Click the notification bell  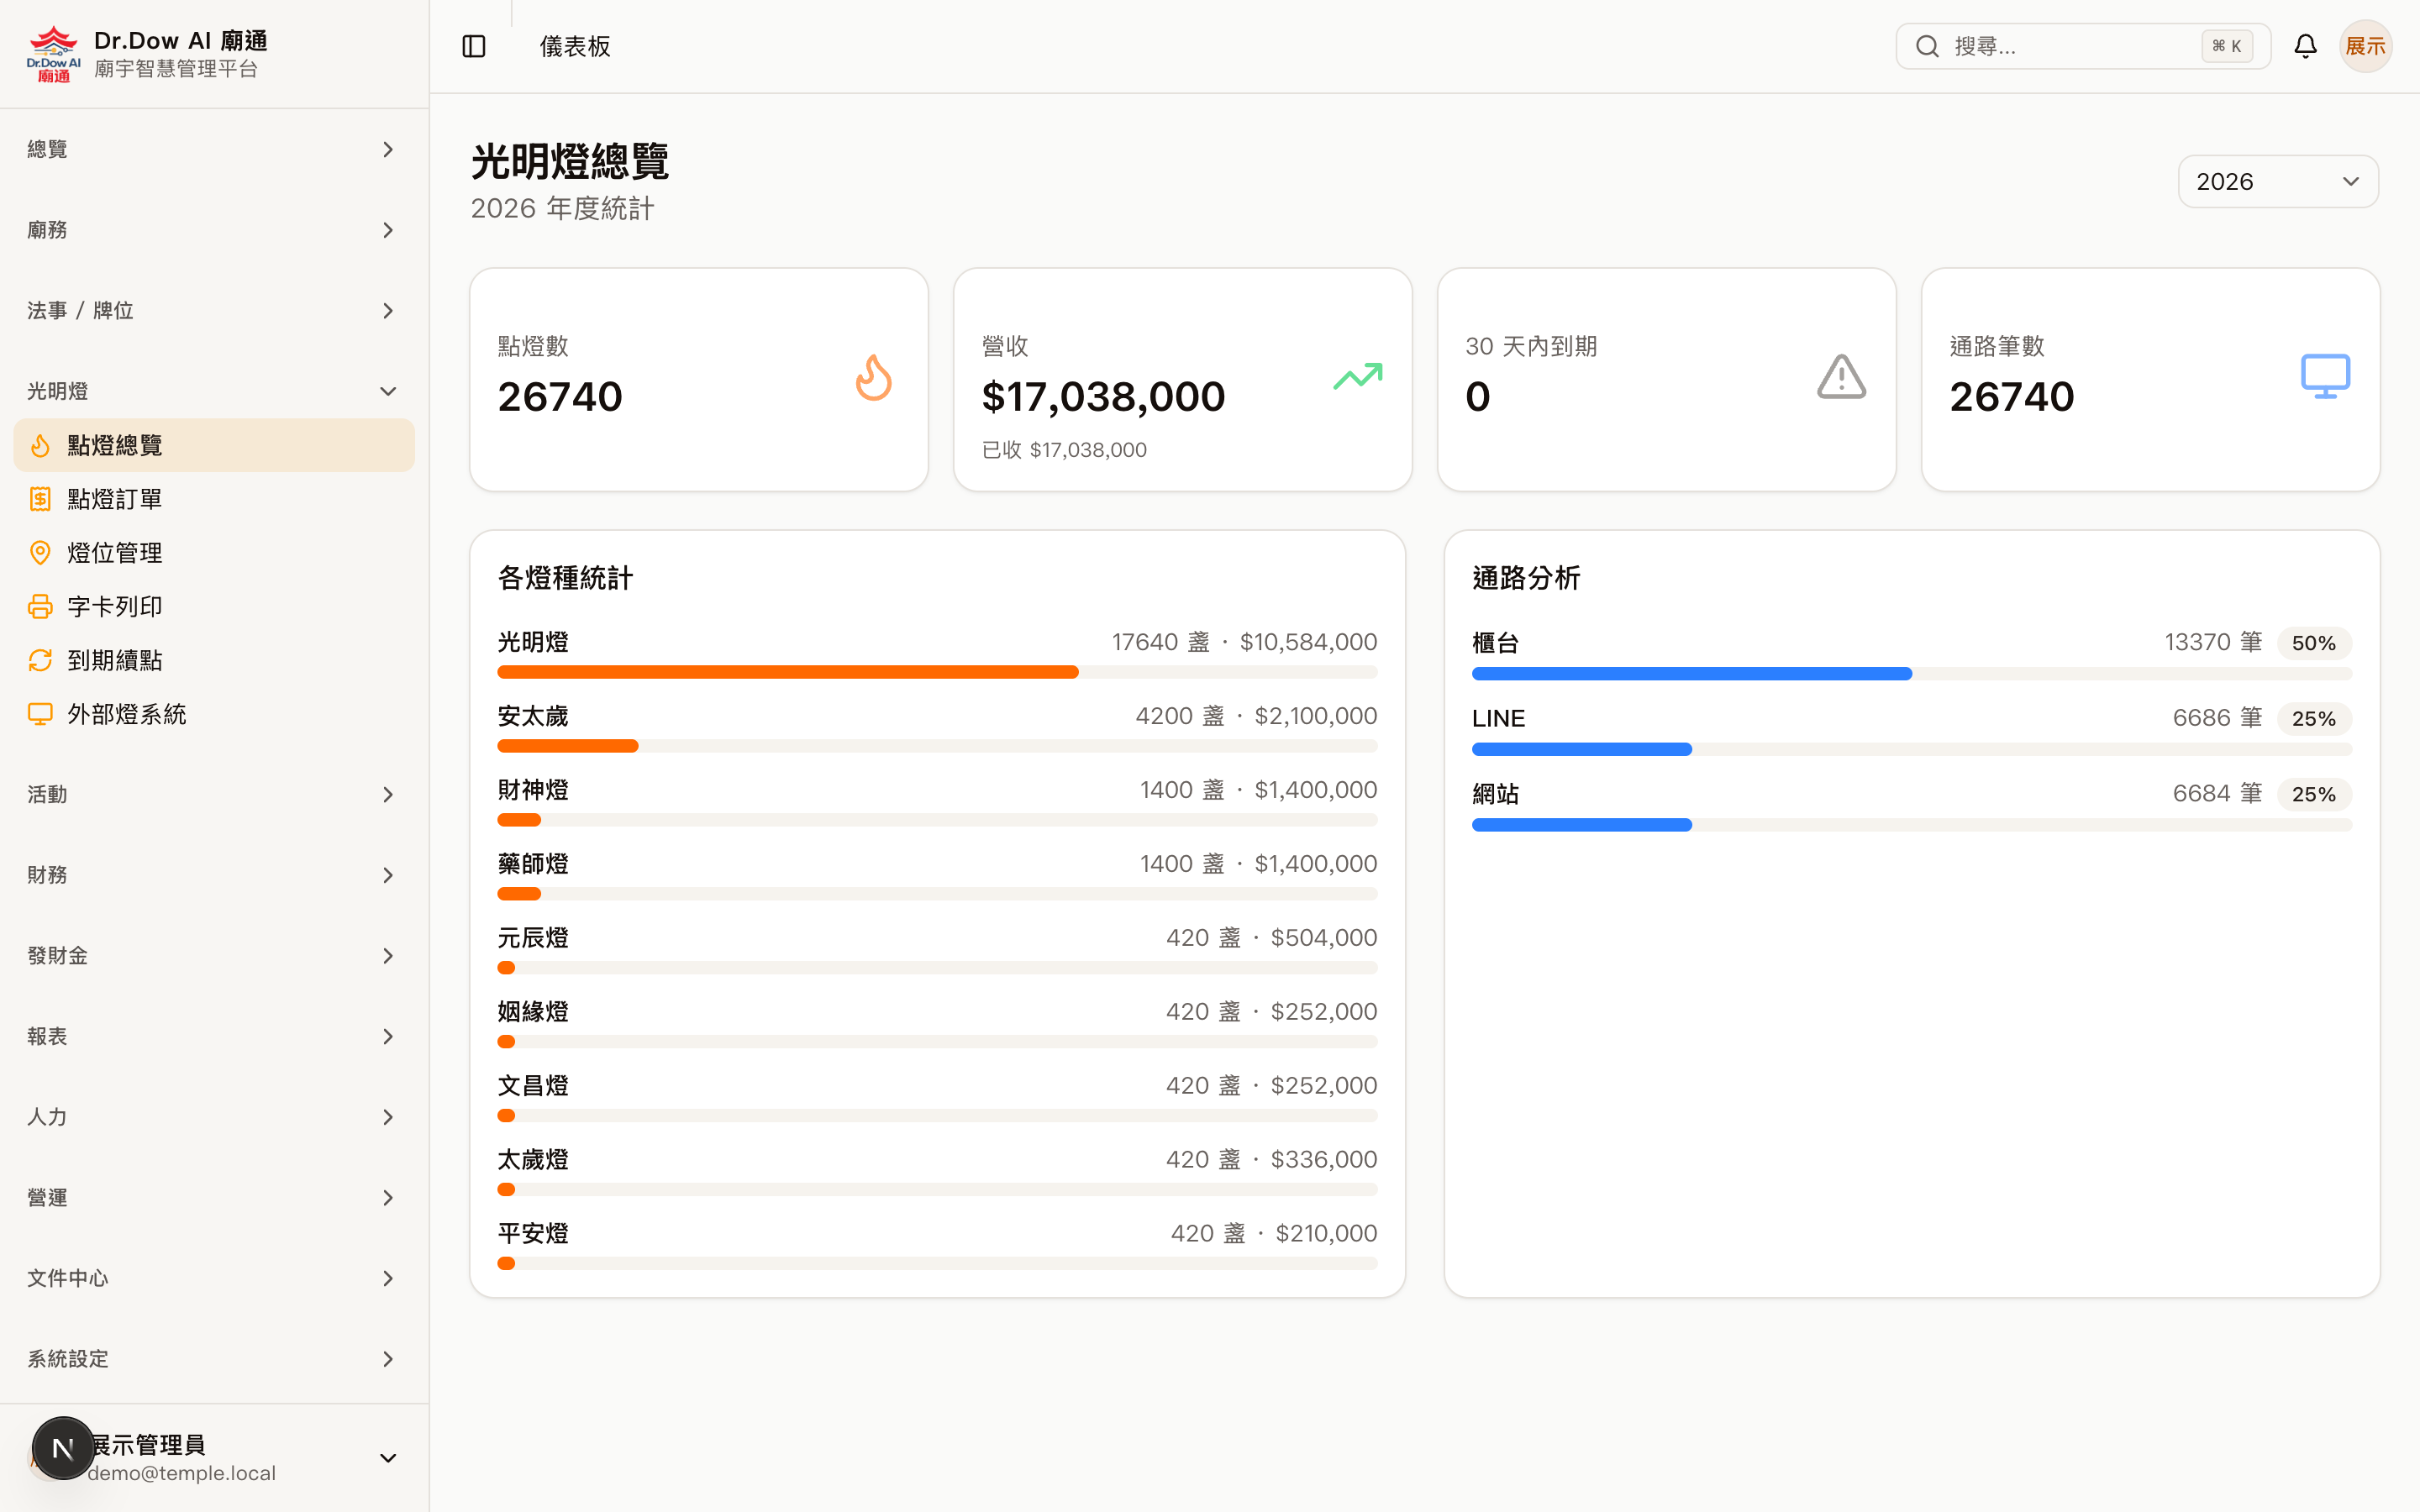coord(2305,45)
